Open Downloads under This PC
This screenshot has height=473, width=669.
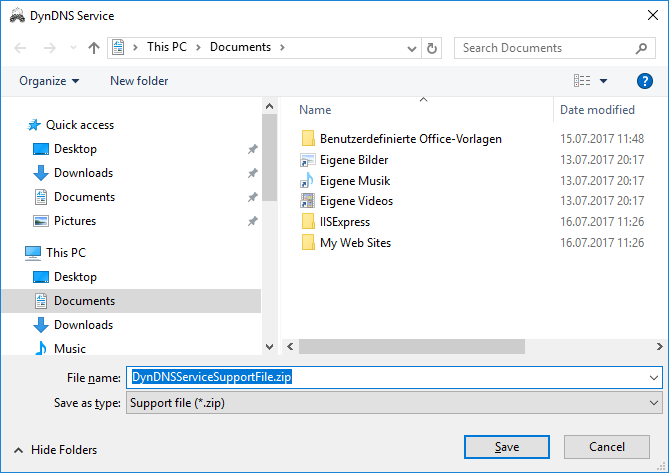point(83,325)
